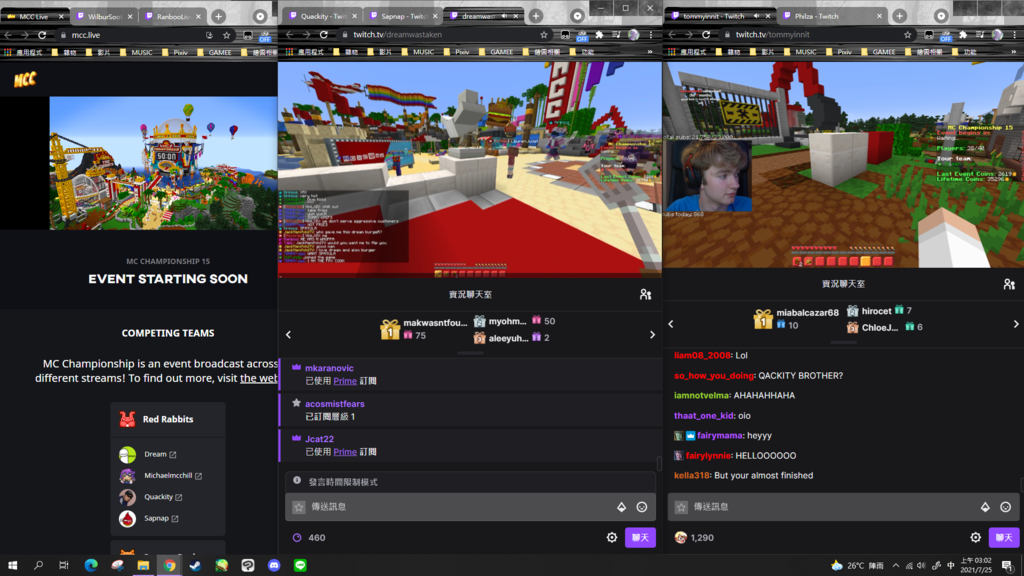
Task: Open 'the website' link on mcc.live
Action: pyautogui.click(x=259, y=378)
